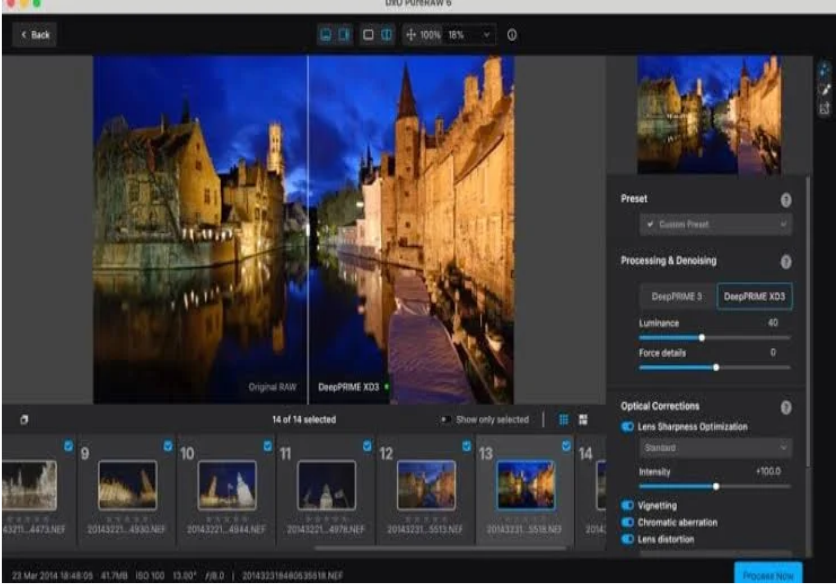836x584 pixels.
Task: Go back using the Back button
Action: coord(35,35)
